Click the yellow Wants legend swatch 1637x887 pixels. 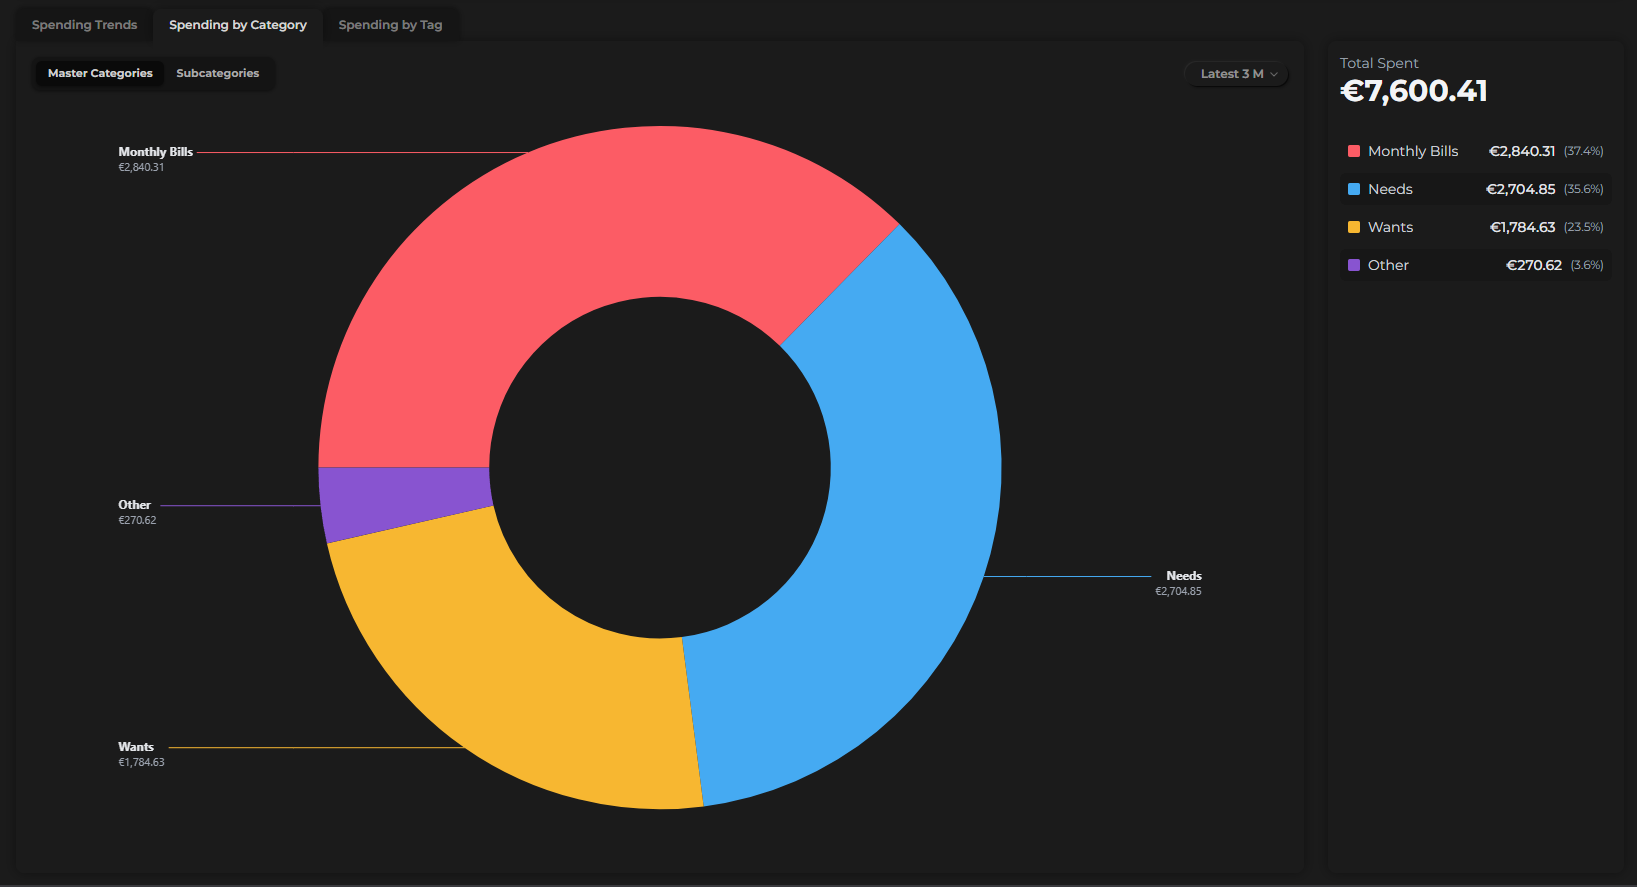(x=1354, y=227)
